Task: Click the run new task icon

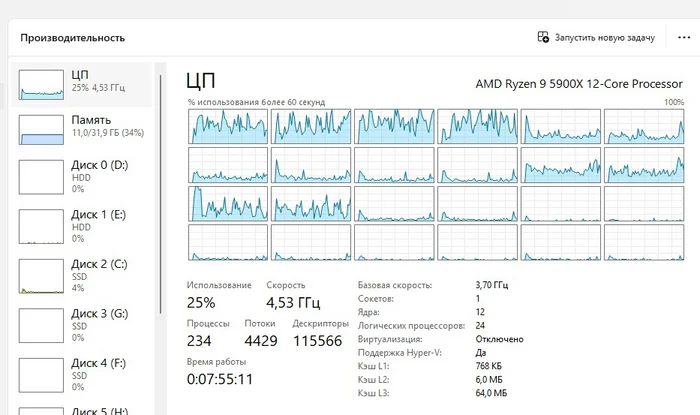Action: point(543,37)
